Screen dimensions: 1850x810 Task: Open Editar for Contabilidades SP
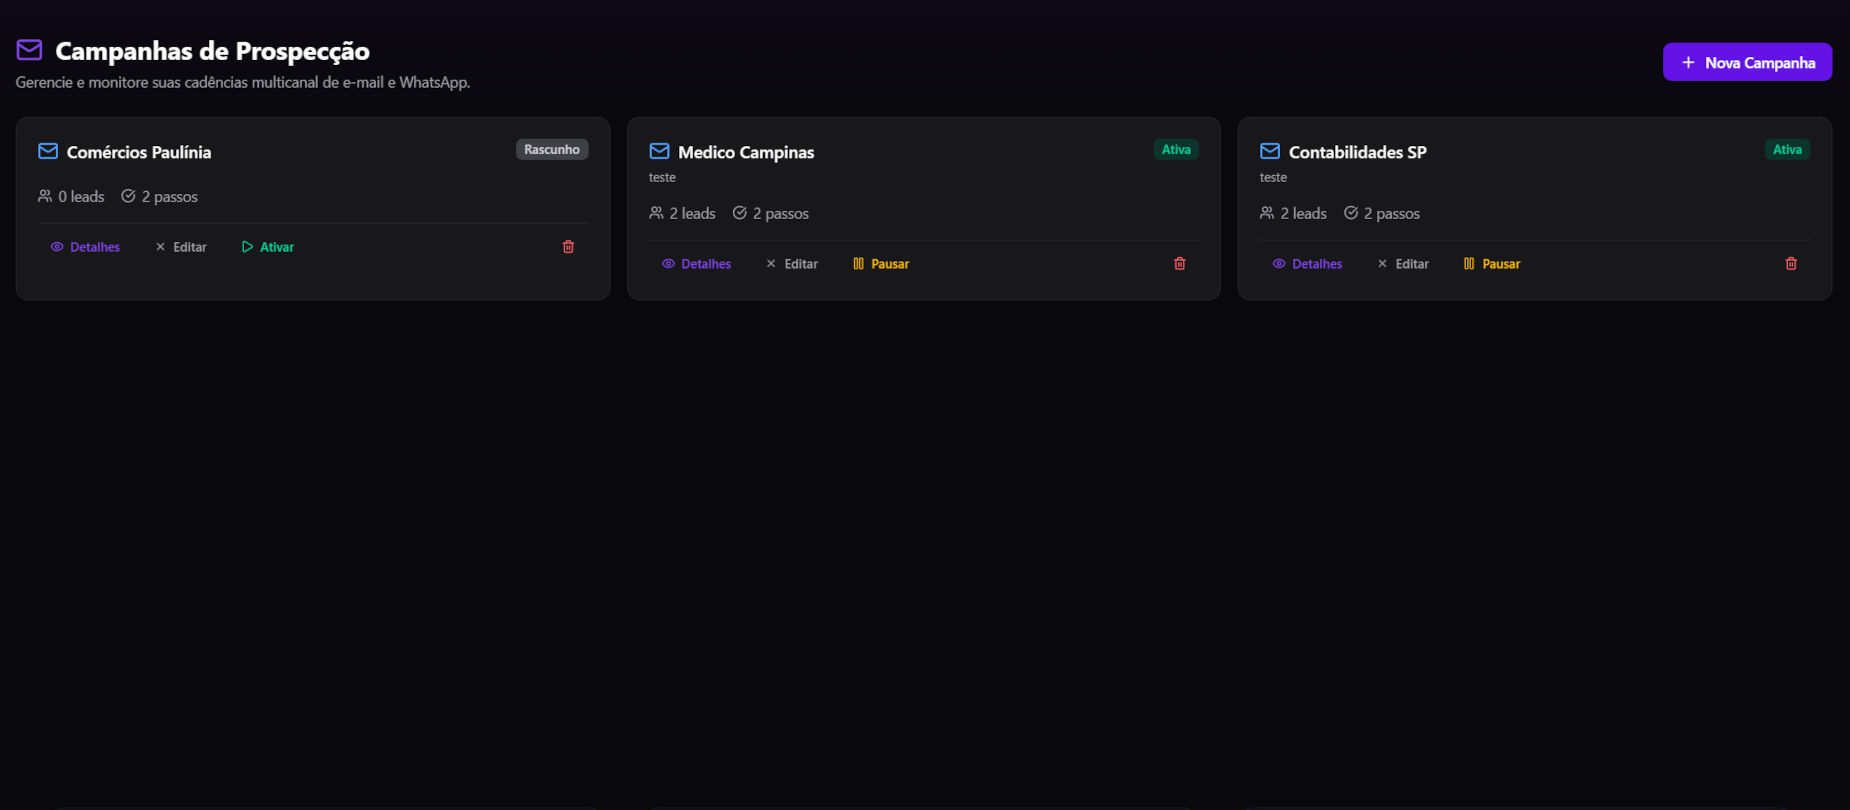(x=1403, y=264)
